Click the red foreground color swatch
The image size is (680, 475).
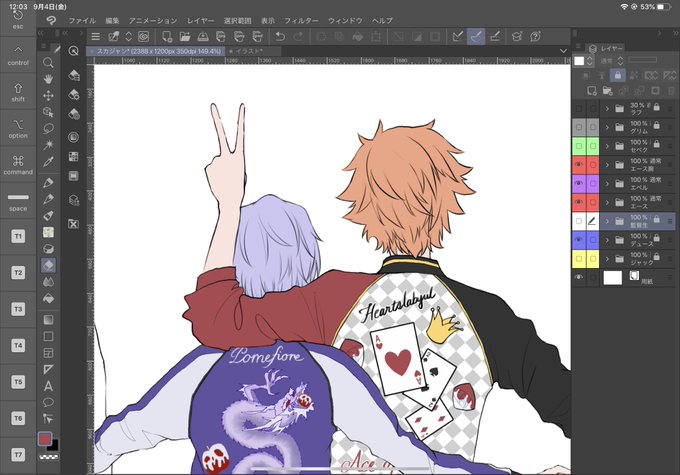[x=45, y=439]
